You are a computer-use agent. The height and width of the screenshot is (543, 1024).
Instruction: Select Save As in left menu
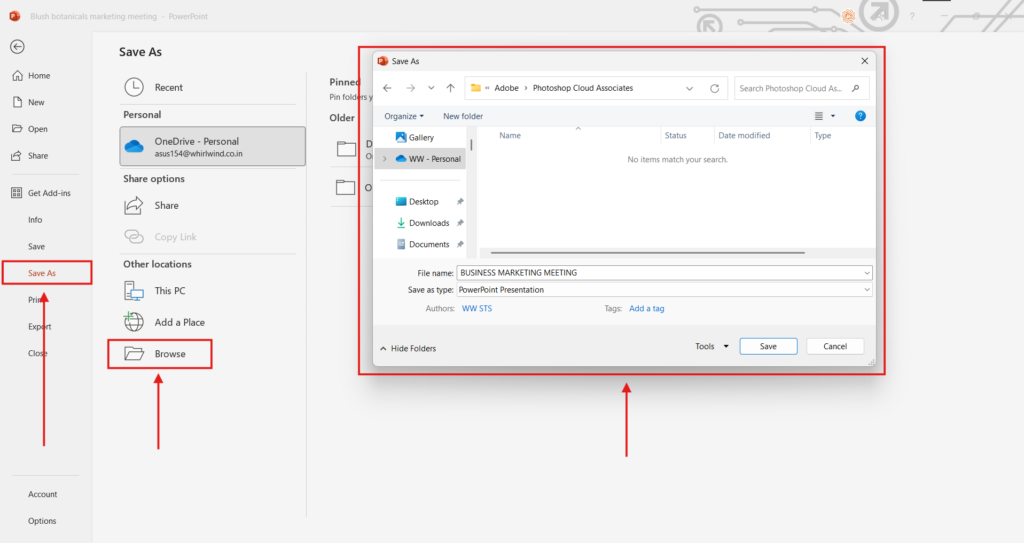42,273
